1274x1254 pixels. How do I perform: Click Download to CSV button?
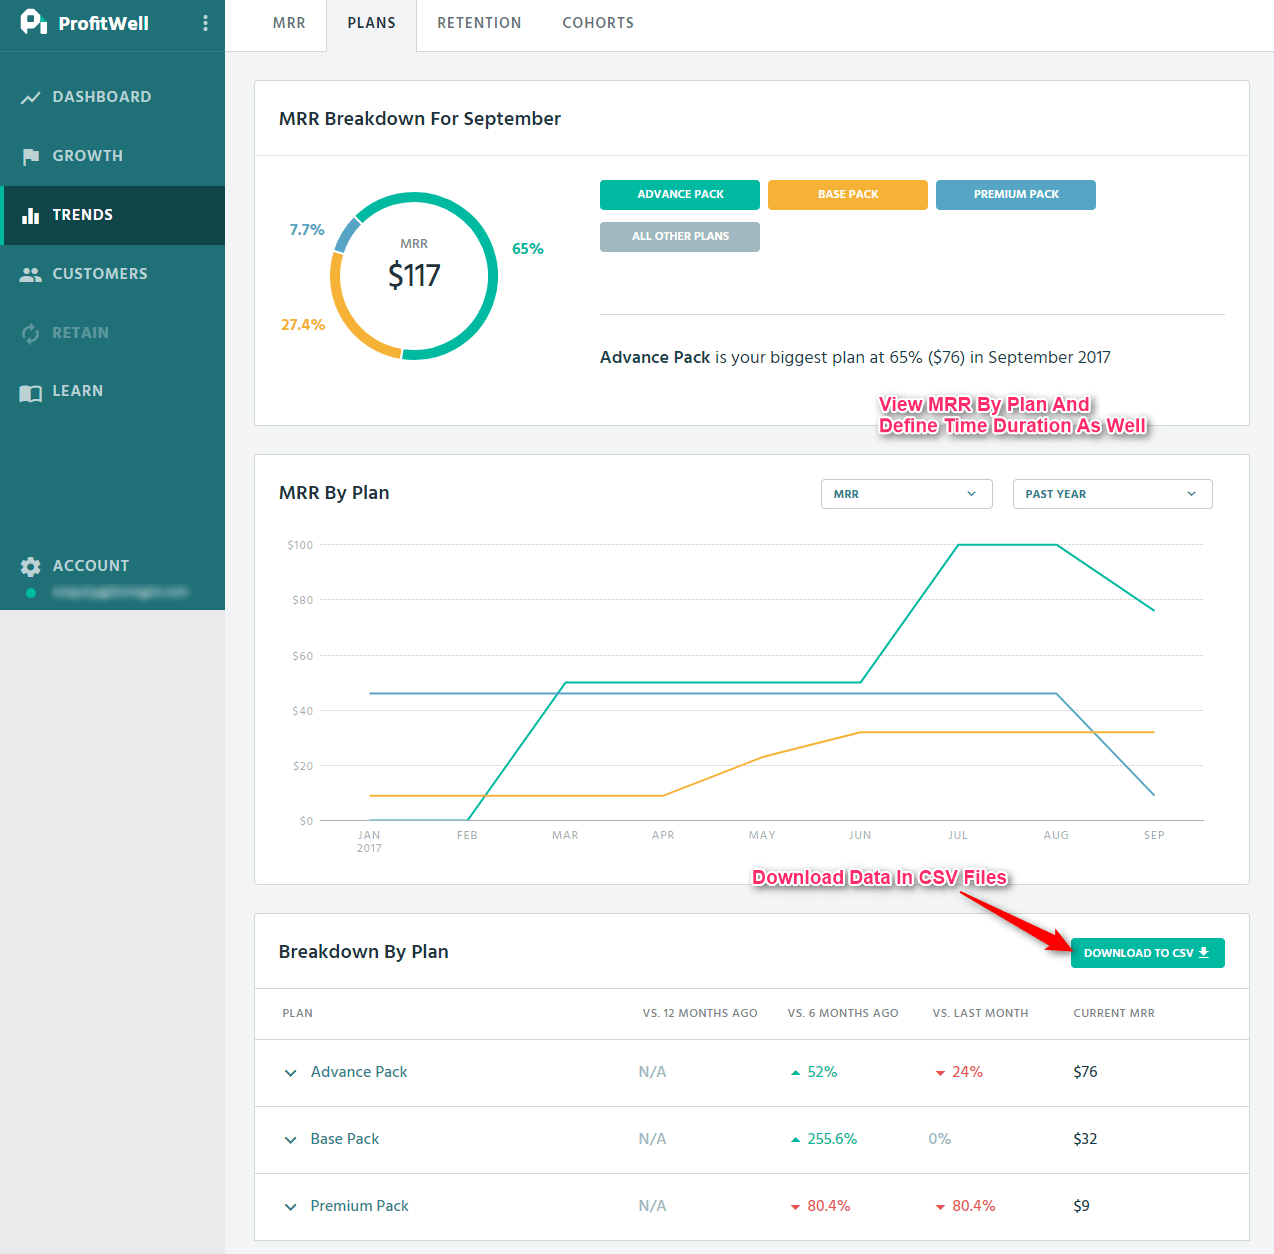[1148, 953]
